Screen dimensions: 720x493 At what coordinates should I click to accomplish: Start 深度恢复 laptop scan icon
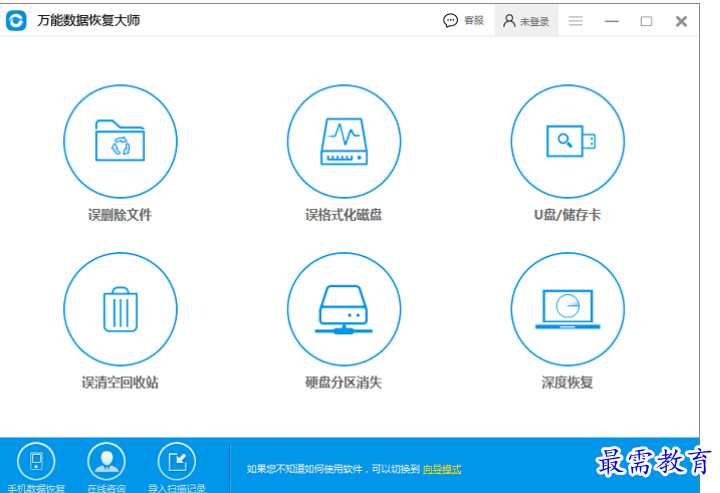[x=568, y=309]
